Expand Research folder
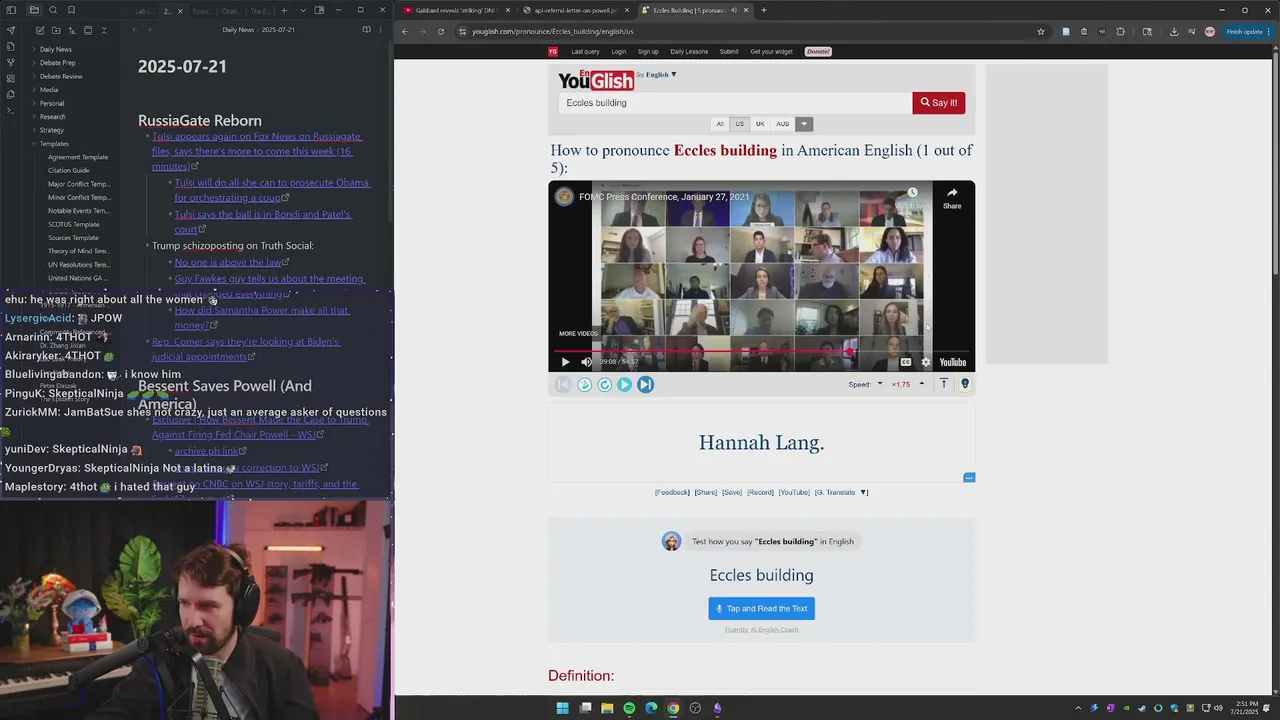The image size is (1280, 720). click(x=52, y=117)
